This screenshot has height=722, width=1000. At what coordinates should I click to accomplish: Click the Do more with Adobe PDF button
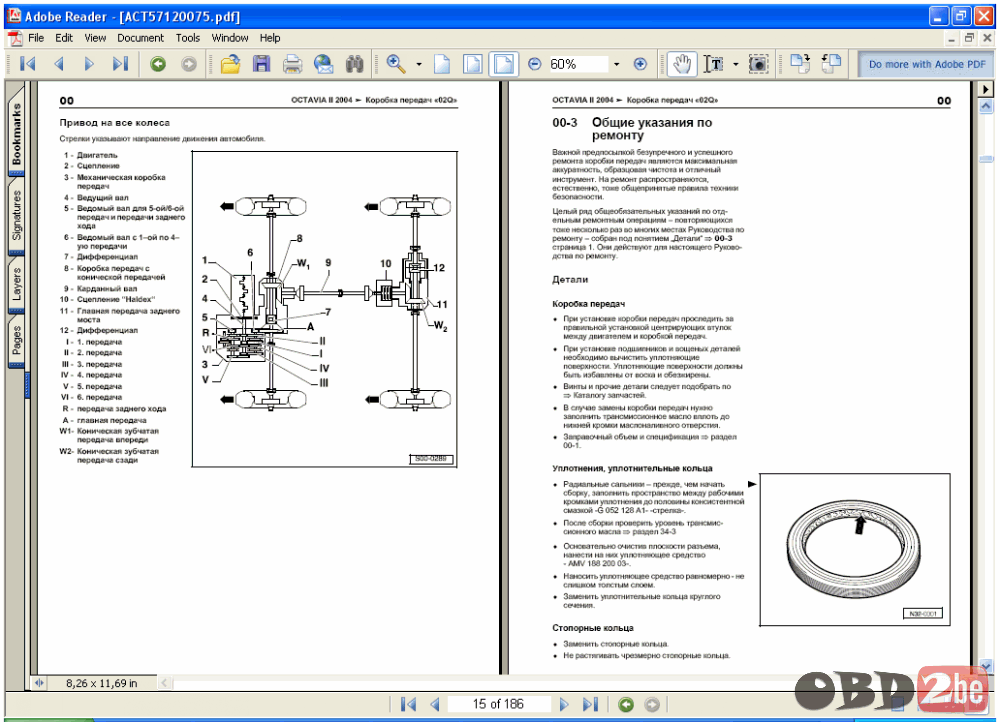pyautogui.click(x=926, y=64)
